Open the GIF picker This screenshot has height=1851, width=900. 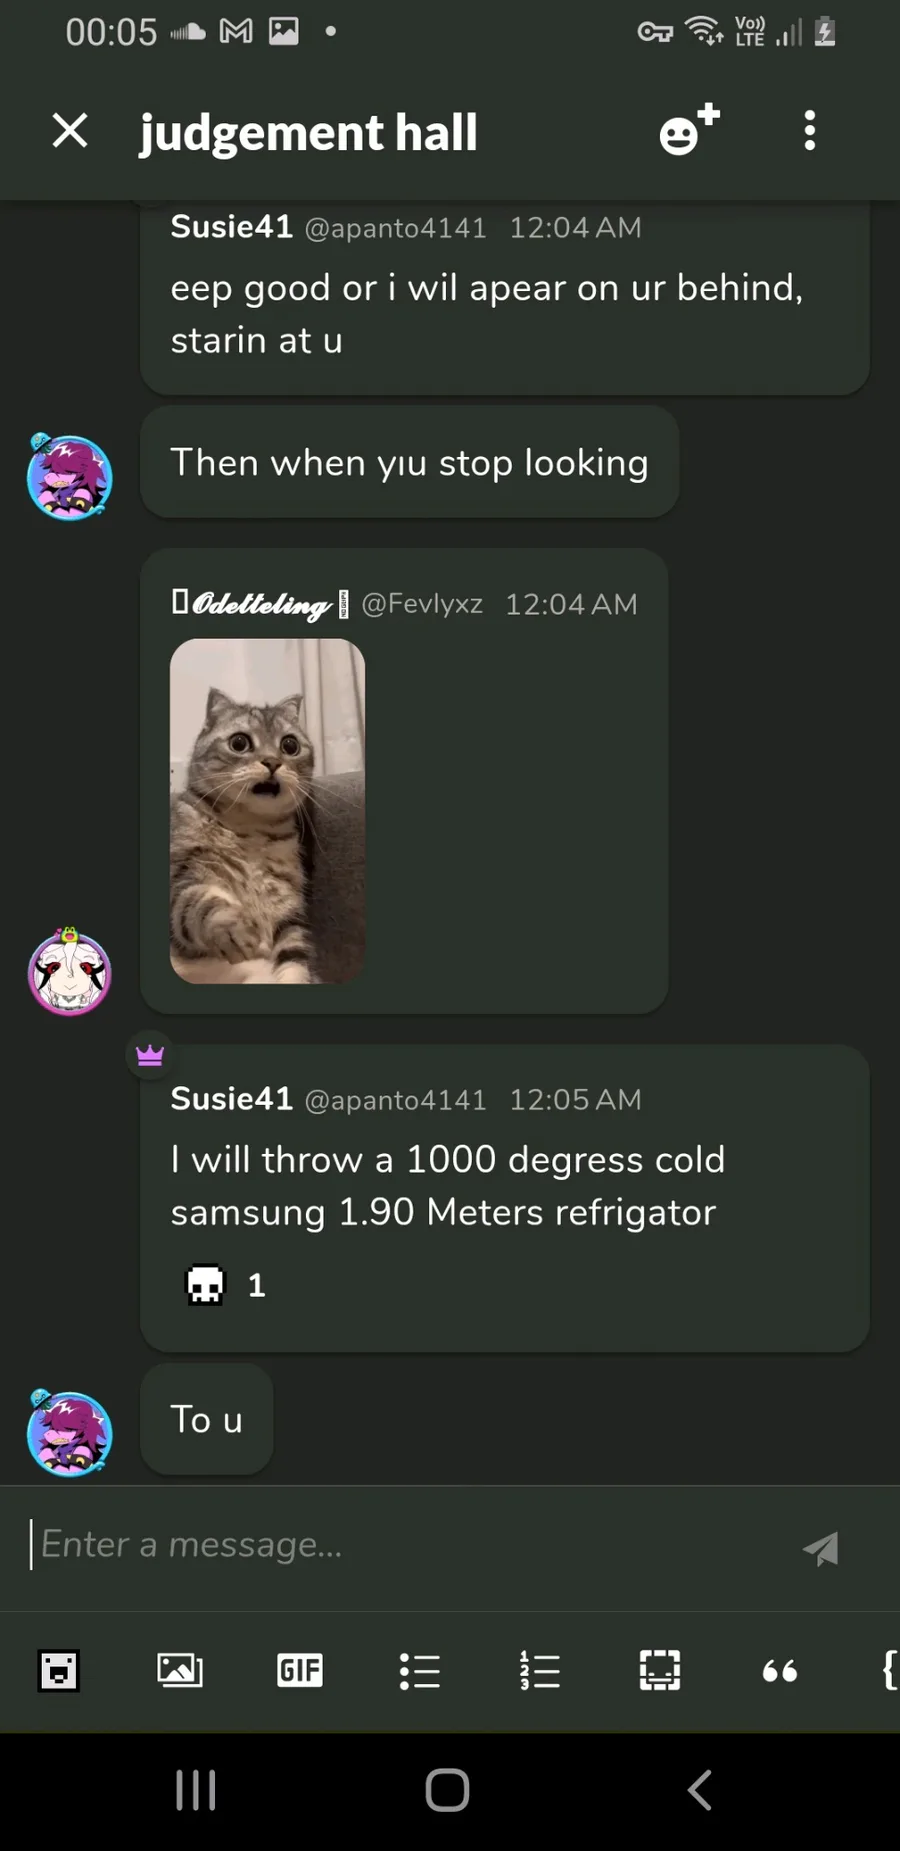click(300, 1670)
